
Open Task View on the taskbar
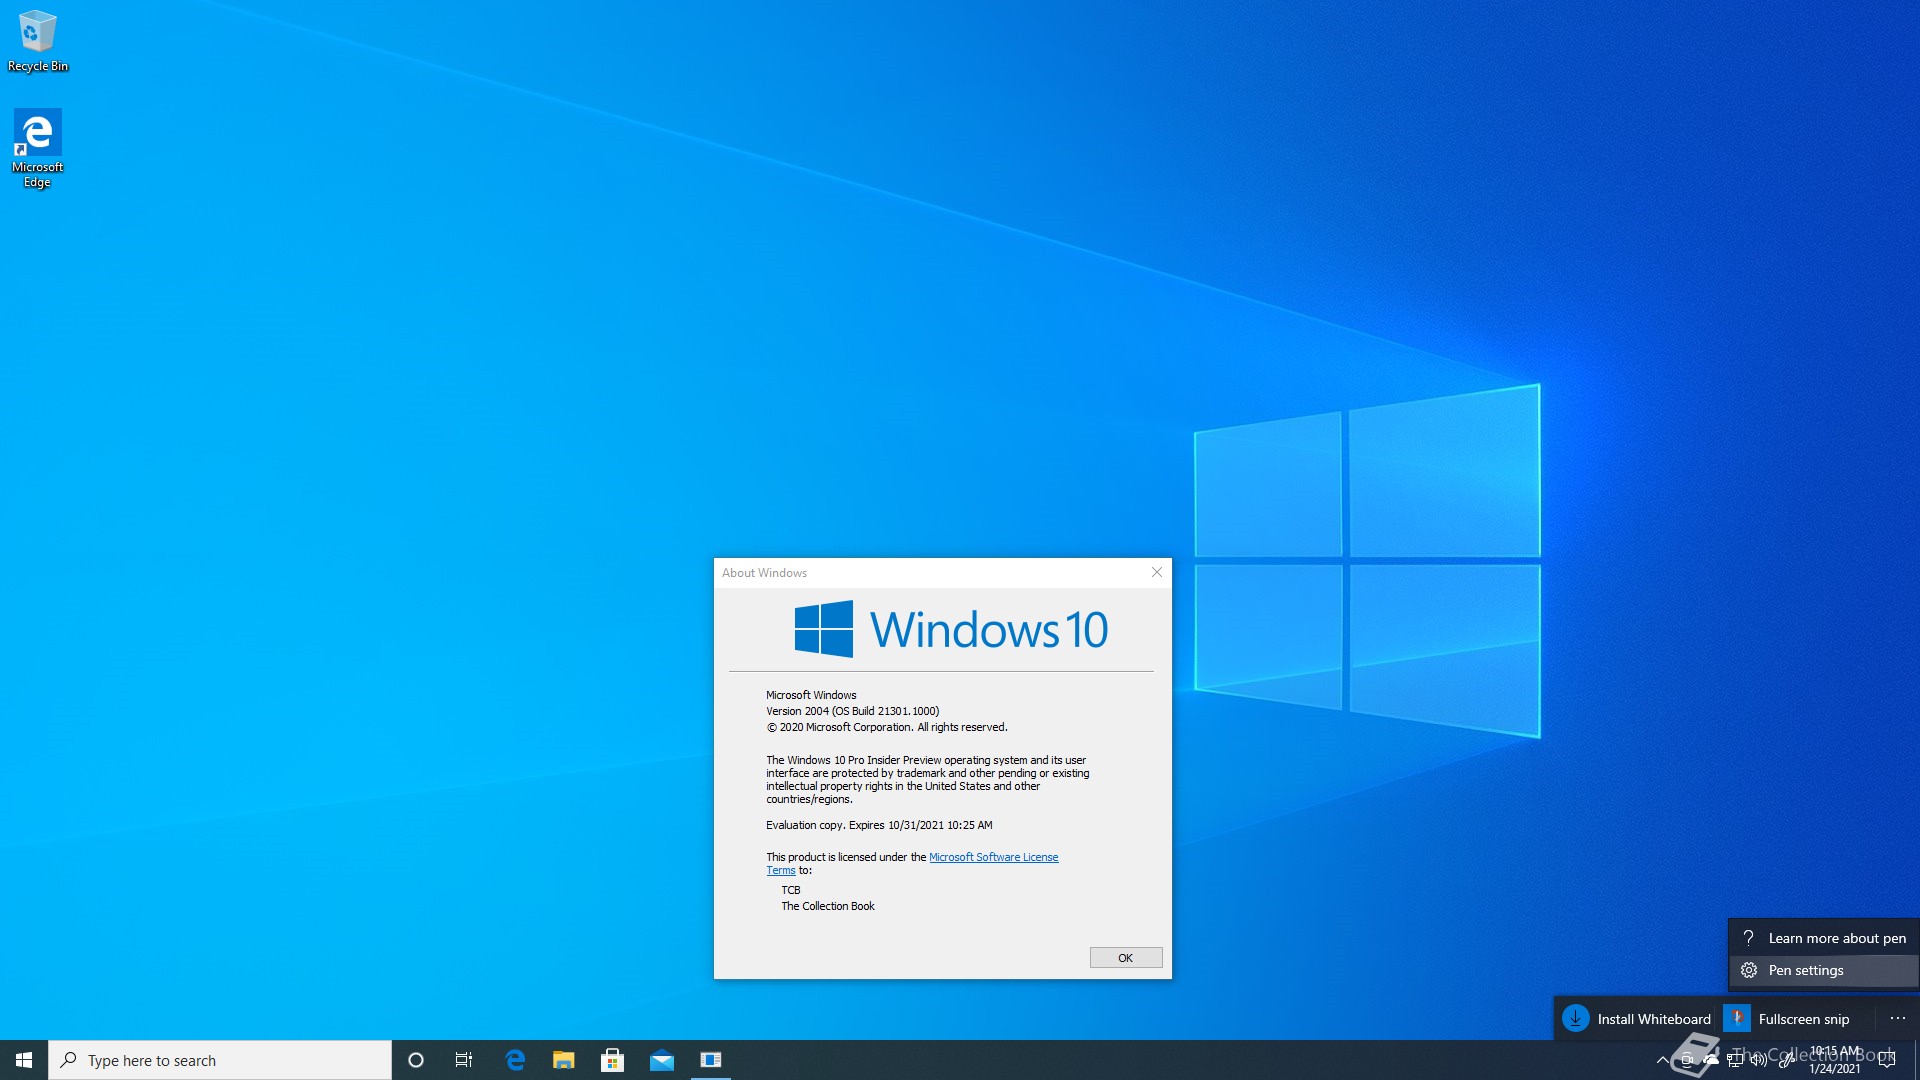[x=464, y=1060]
